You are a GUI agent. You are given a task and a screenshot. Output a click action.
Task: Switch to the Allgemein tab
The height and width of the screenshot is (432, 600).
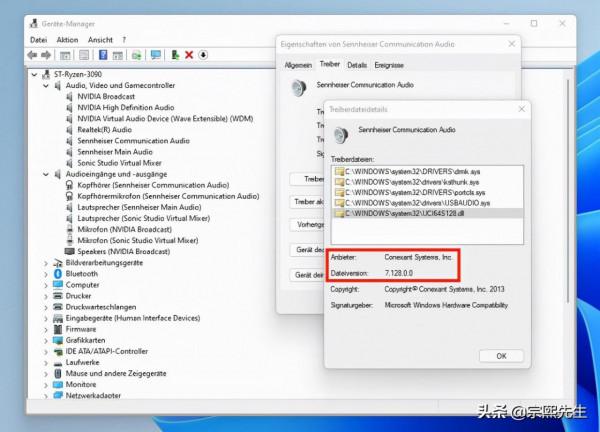tap(298, 65)
